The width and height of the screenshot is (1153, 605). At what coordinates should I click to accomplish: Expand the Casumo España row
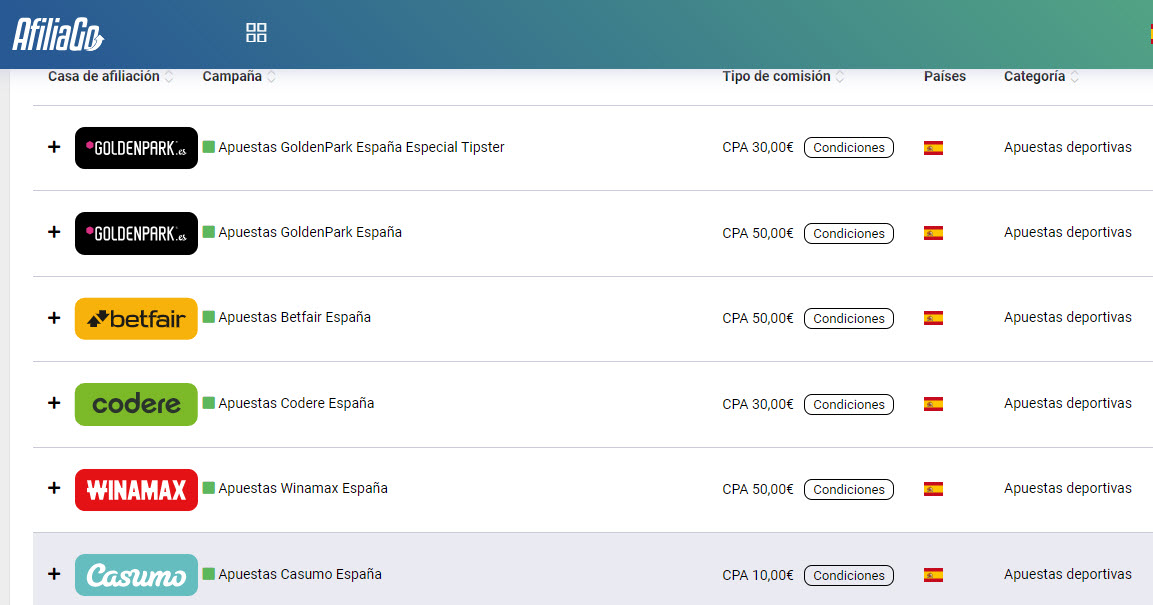point(54,574)
